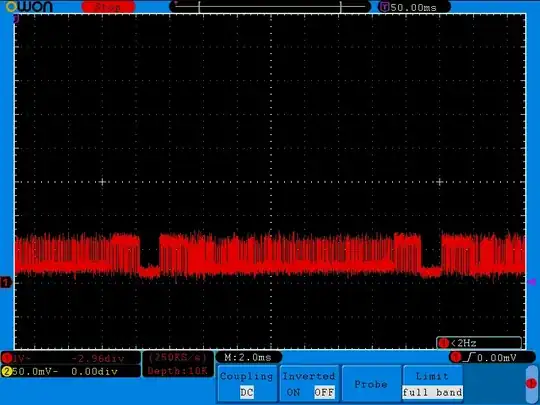The width and height of the screenshot is (540, 405).
Task: Open the Coupling menu
Action: coord(247,384)
